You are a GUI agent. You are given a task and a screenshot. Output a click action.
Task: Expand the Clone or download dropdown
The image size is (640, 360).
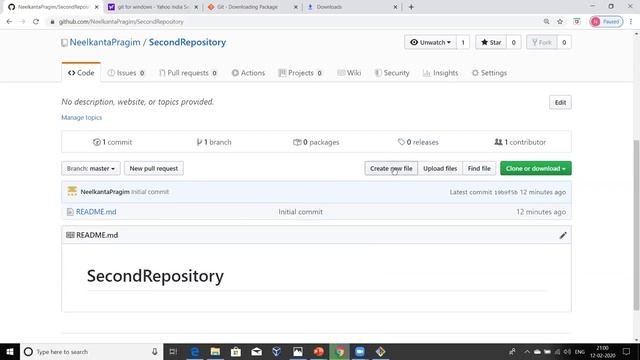(x=536, y=168)
